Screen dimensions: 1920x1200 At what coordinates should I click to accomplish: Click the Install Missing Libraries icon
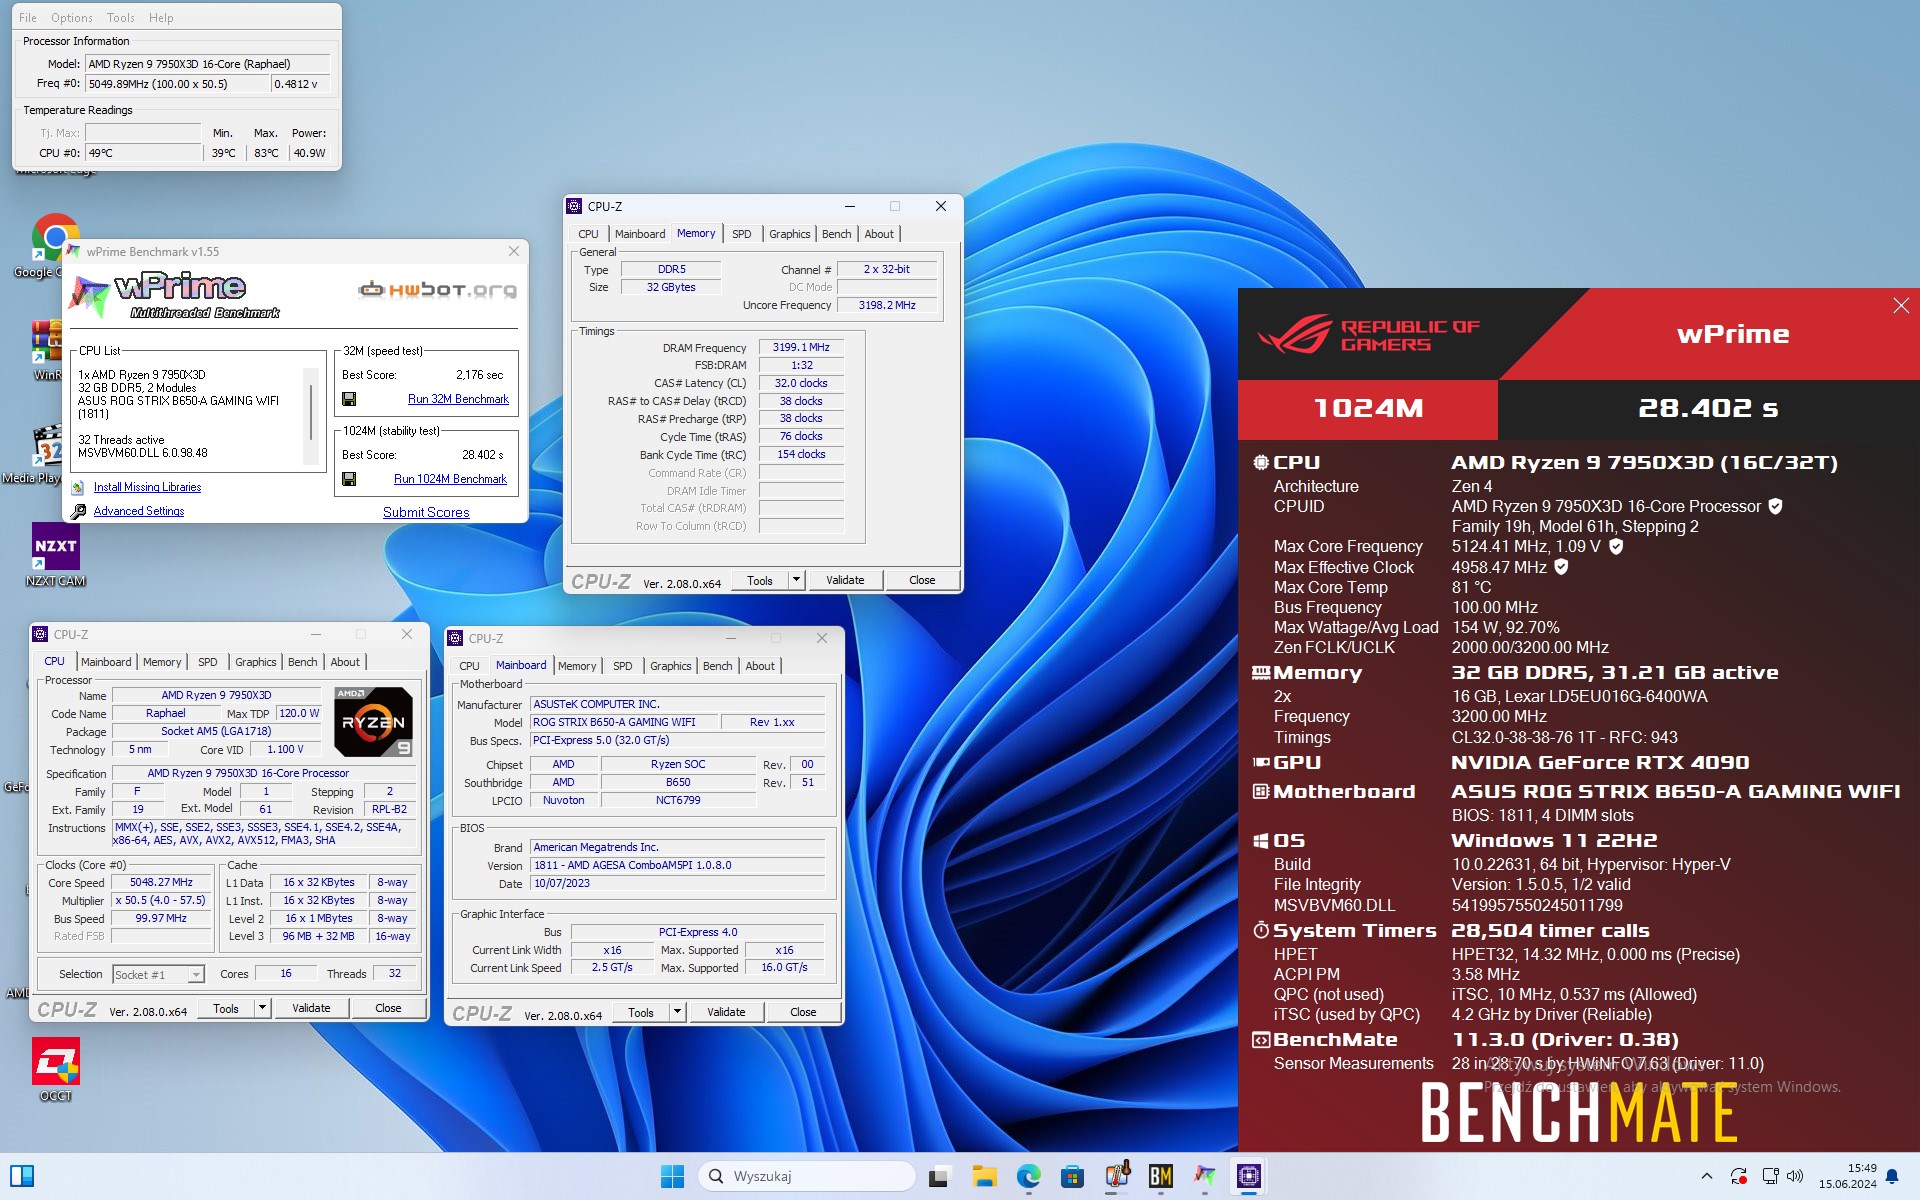(78, 487)
